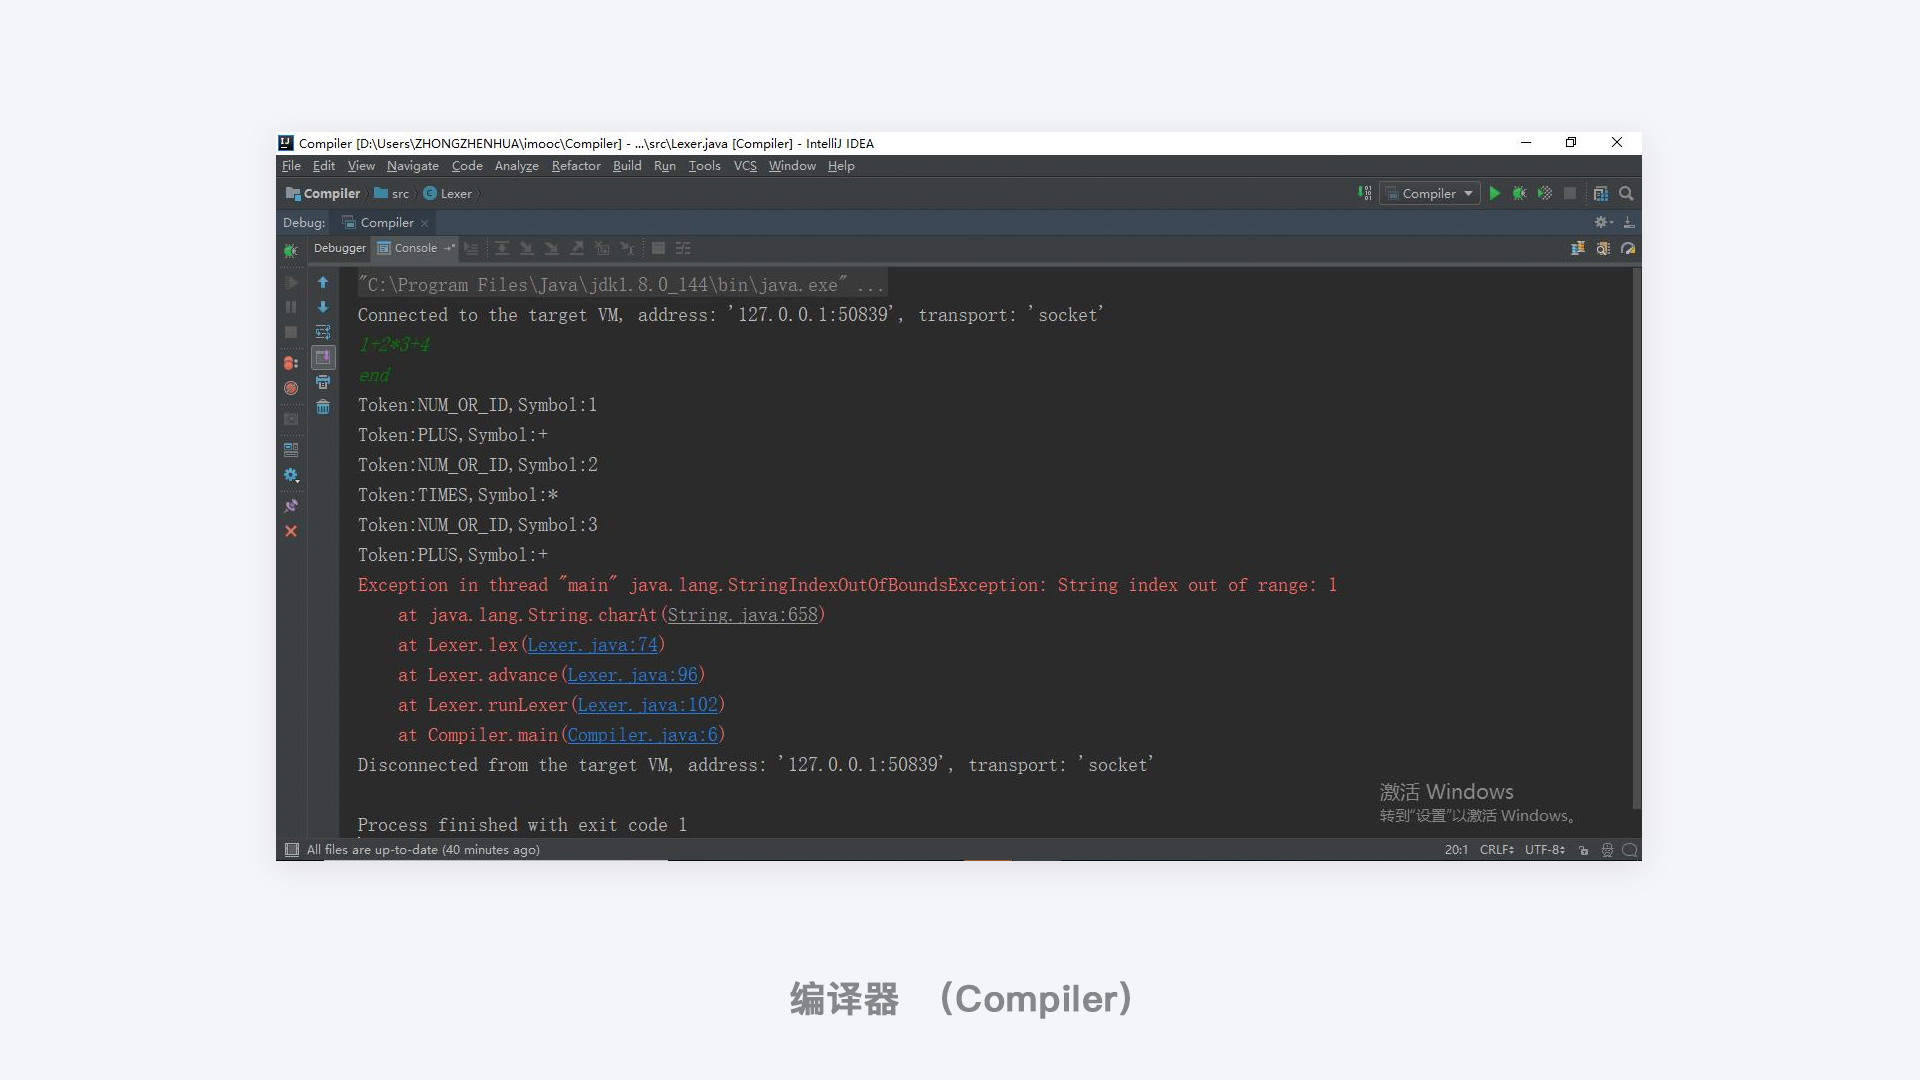The height and width of the screenshot is (1080, 1920).
Task: Open the debug Settings gear with arrow
Action: click(x=291, y=475)
